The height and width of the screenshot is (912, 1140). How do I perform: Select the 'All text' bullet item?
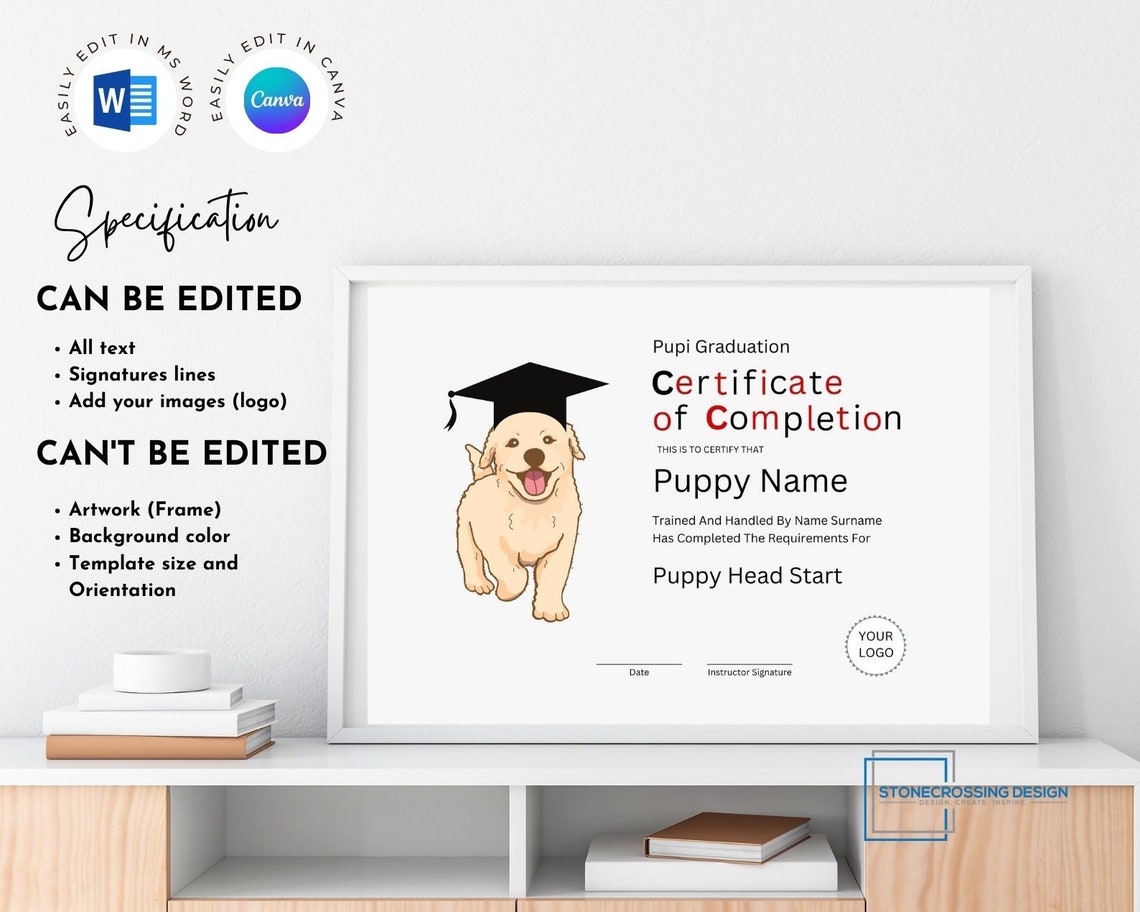coord(101,348)
